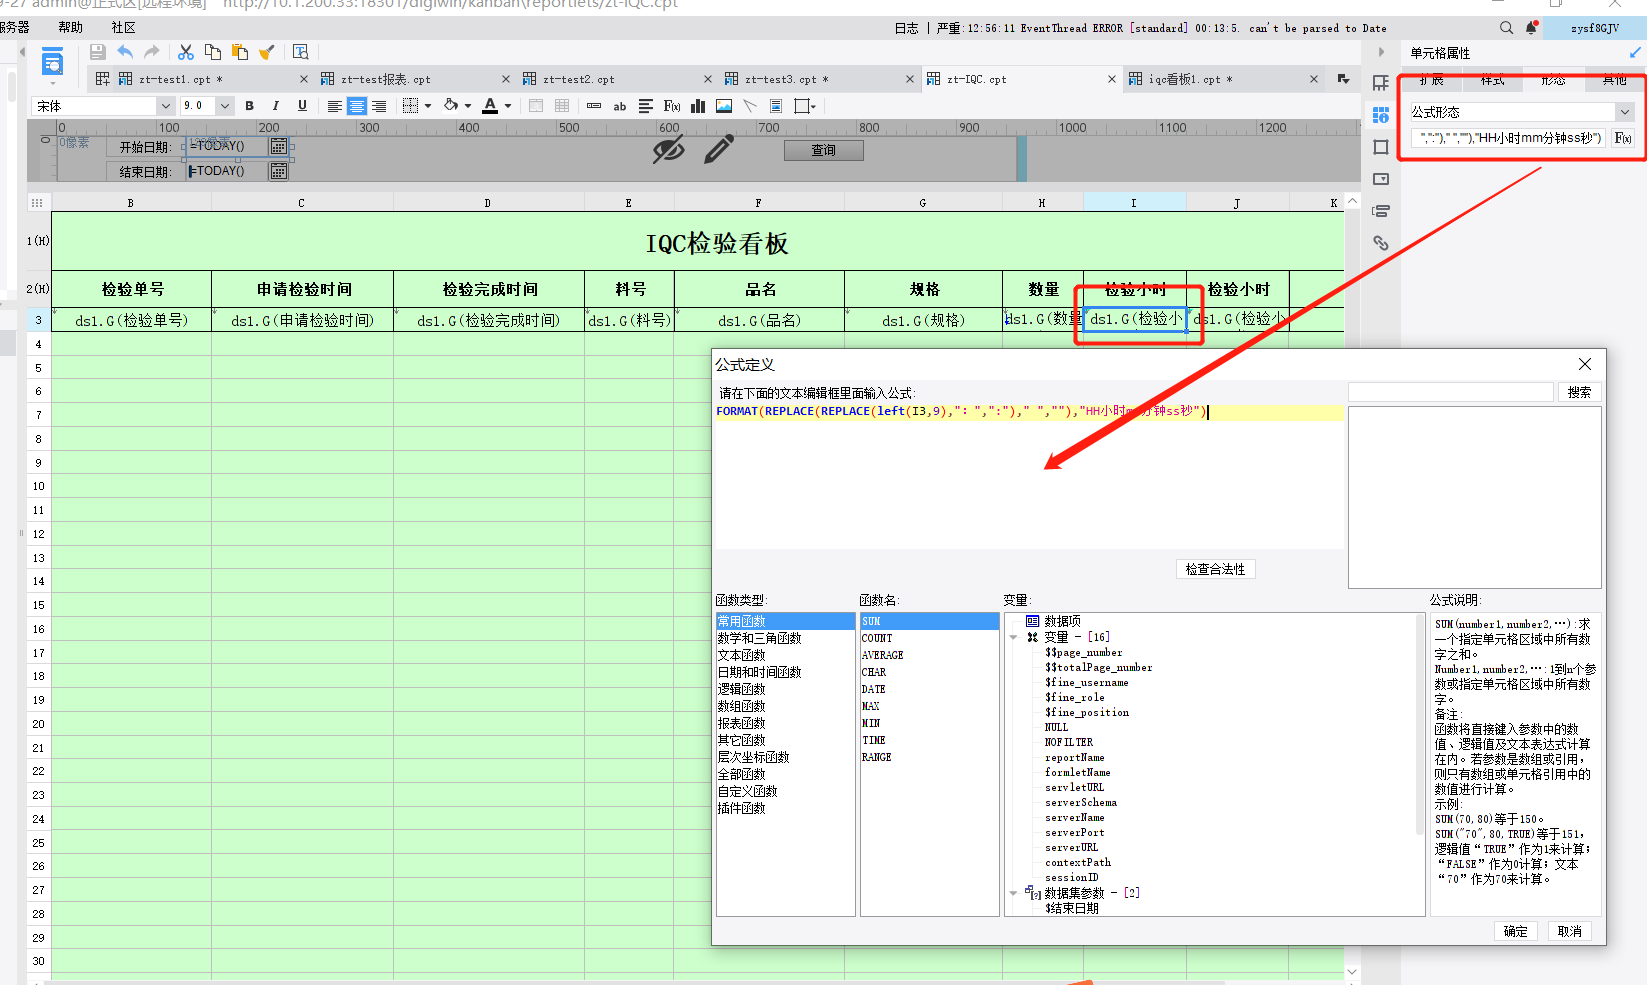Open the 帮助 menu
This screenshot has height=985, width=1647.
(x=71, y=27)
